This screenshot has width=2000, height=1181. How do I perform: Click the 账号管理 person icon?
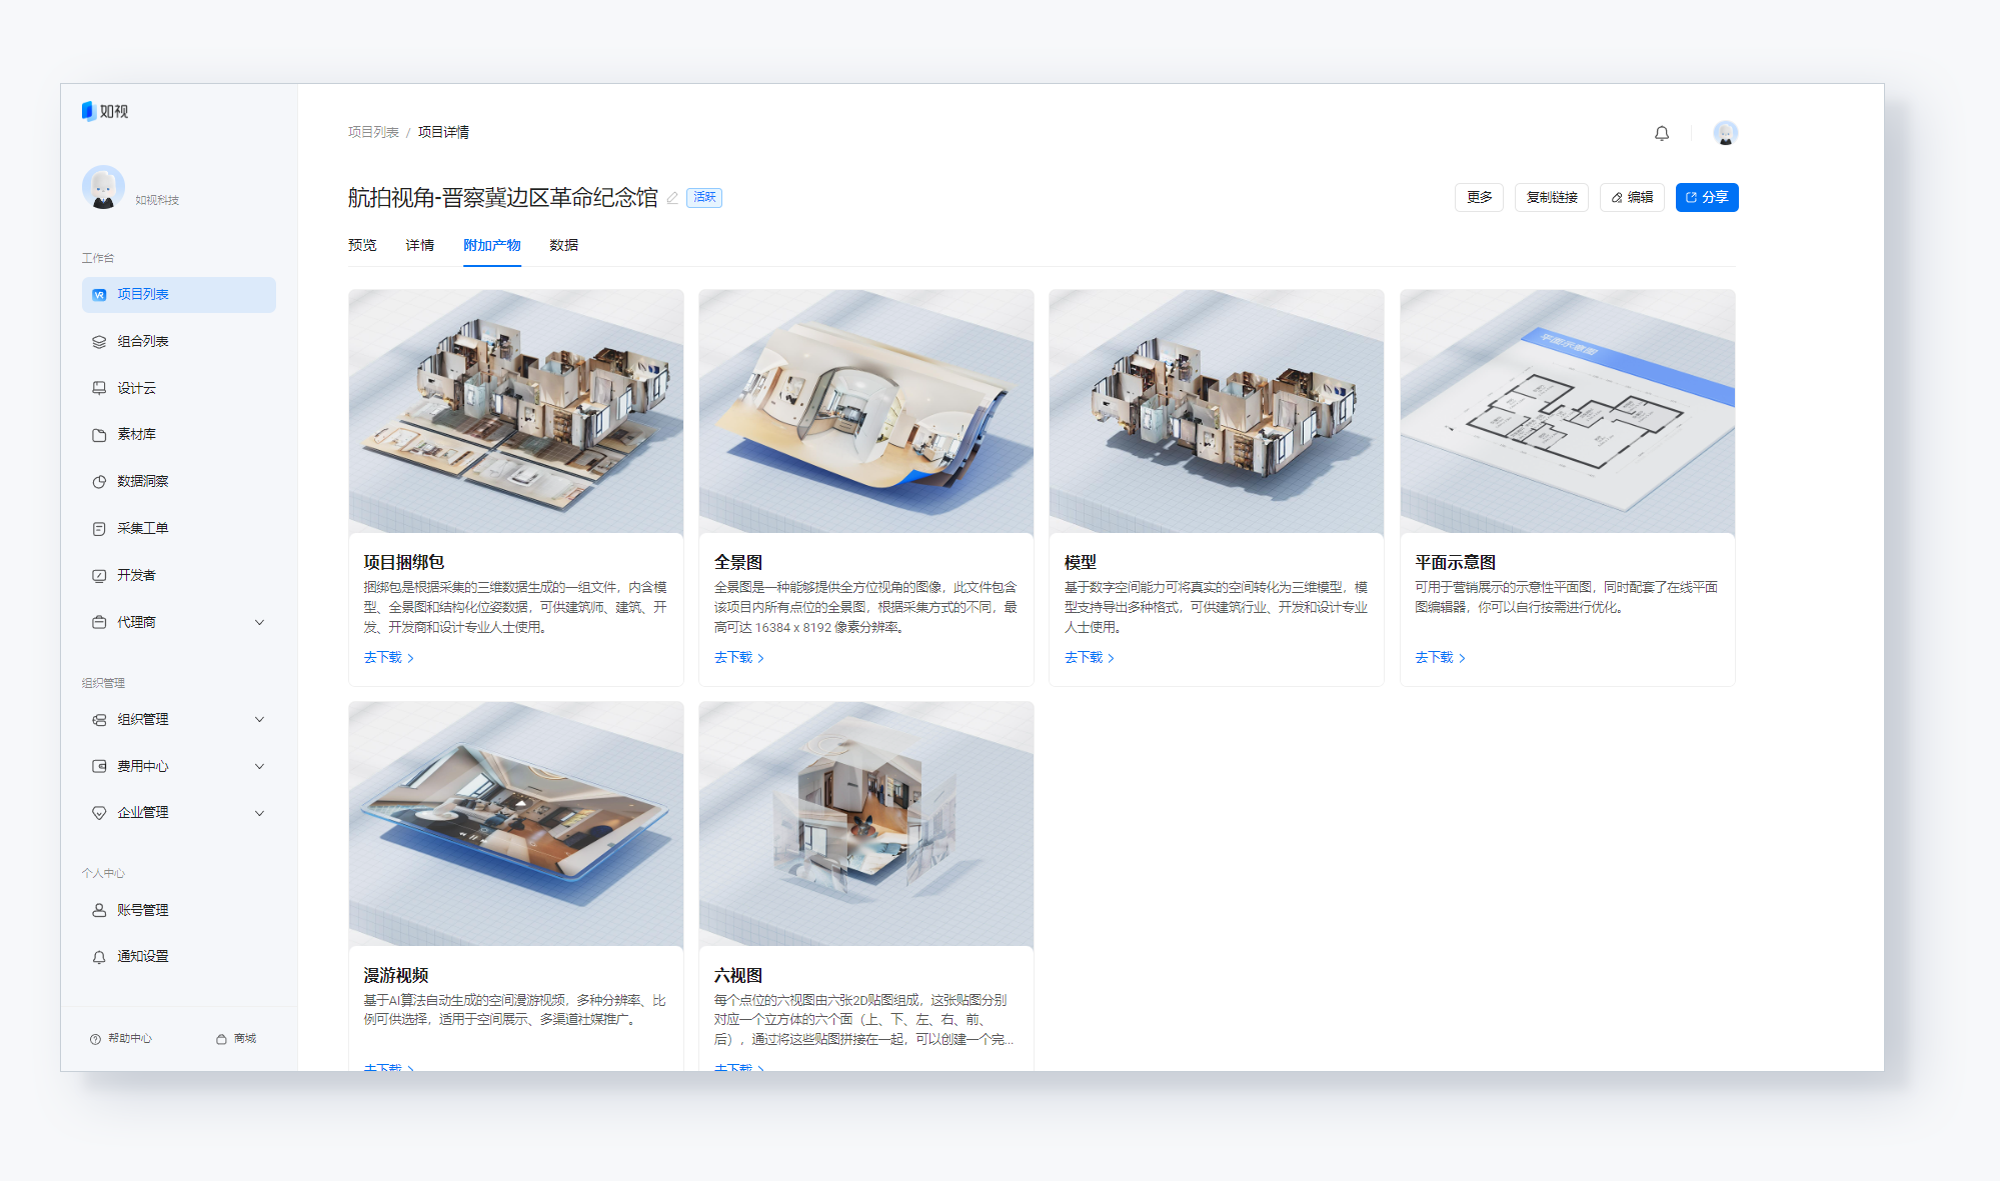99,910
